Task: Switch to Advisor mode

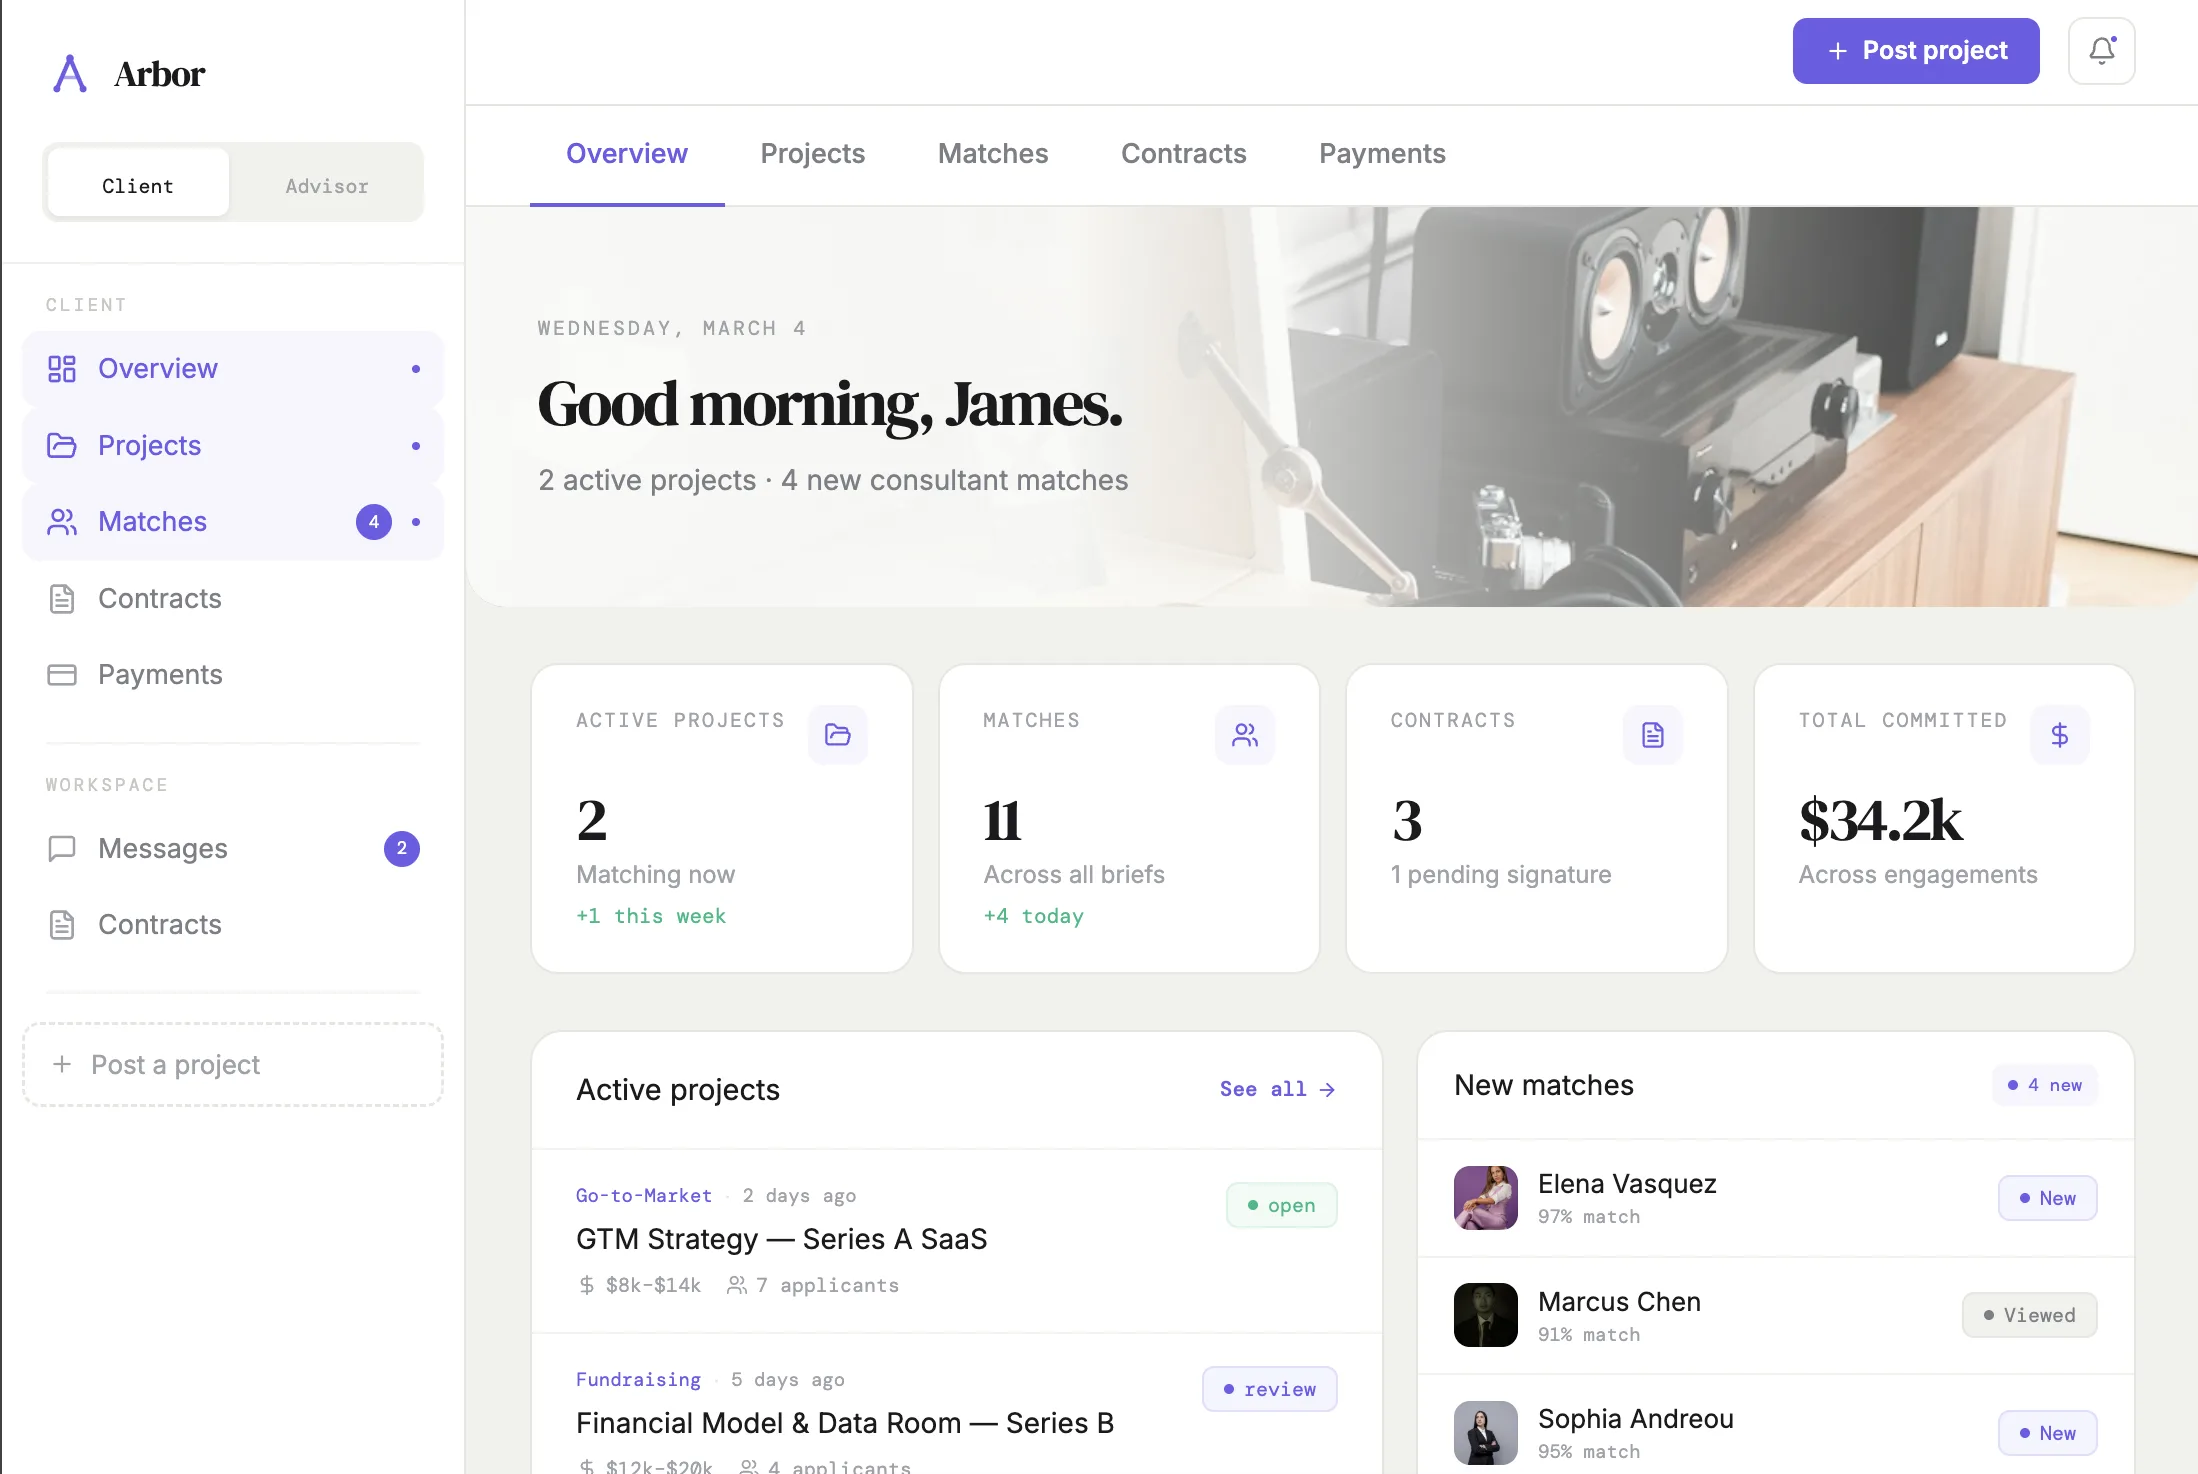Action: click(x=326, y=184)
